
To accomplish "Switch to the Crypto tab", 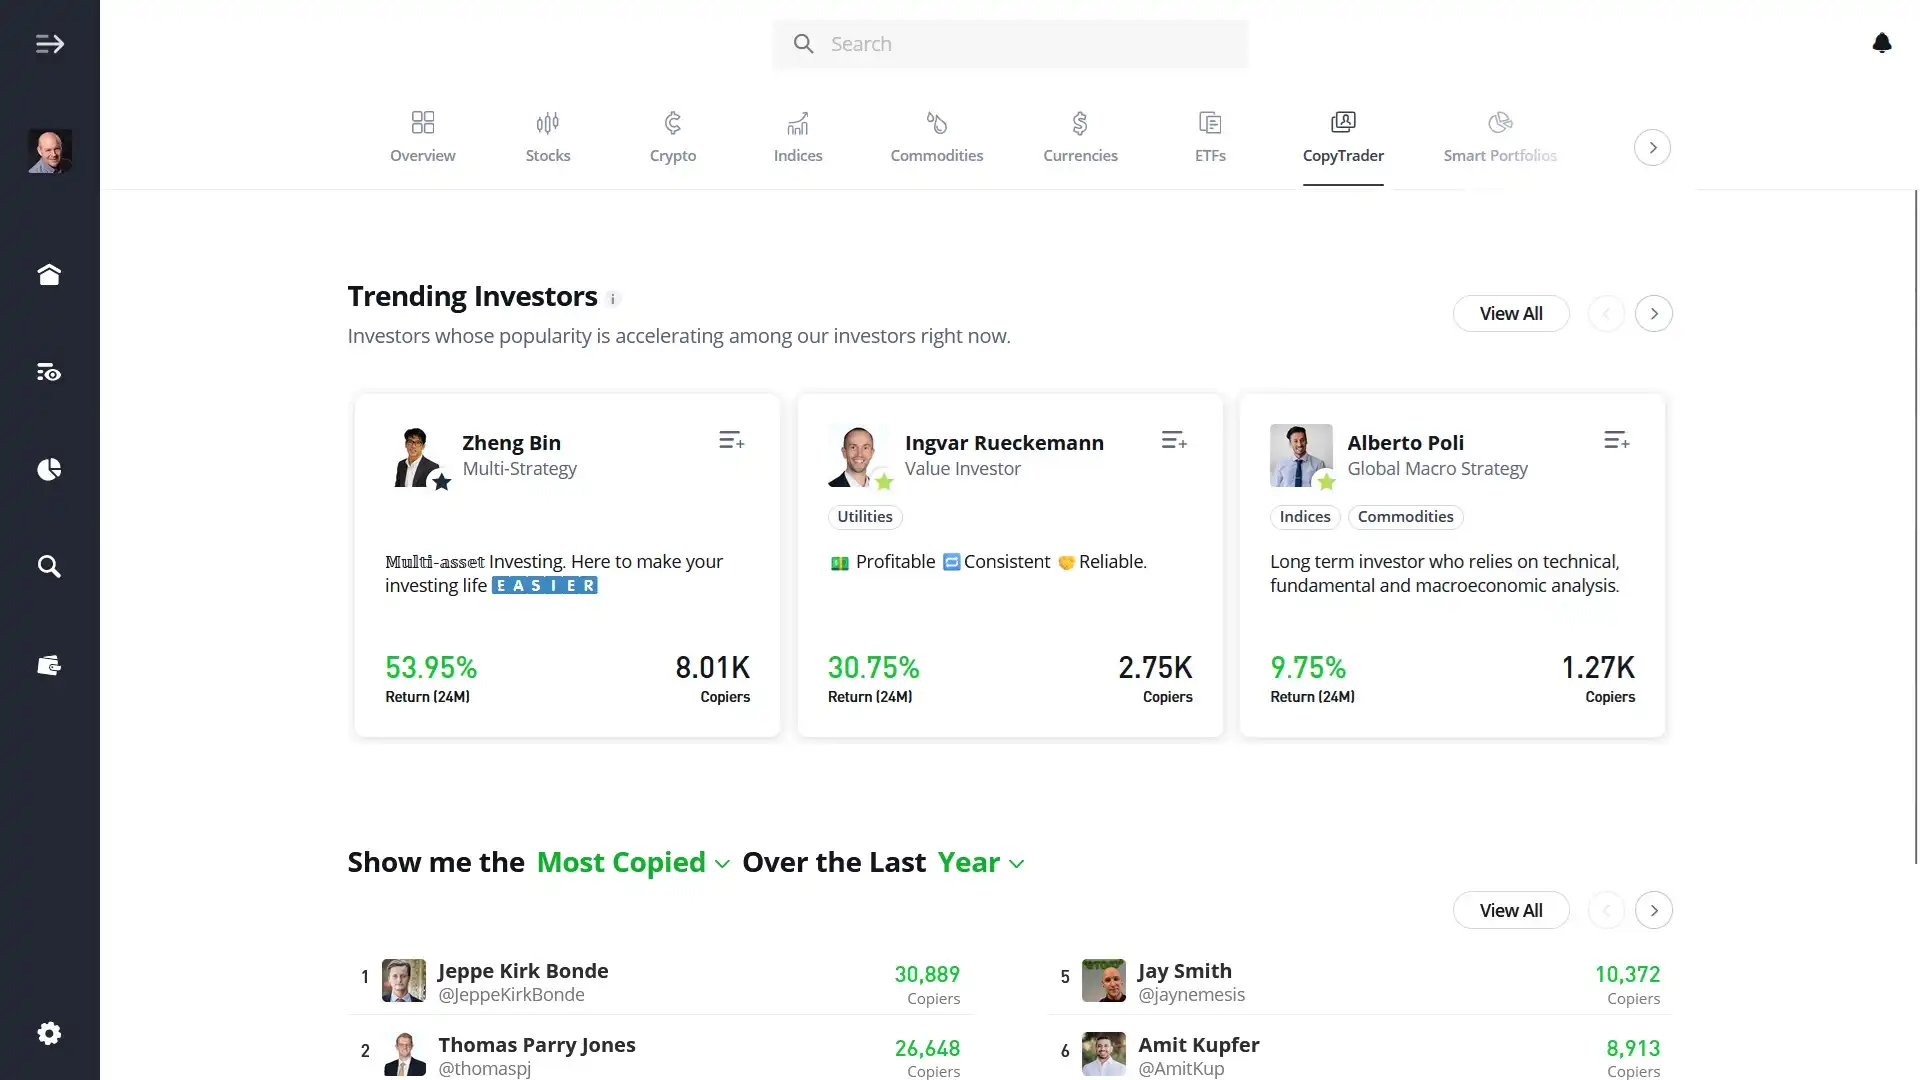I will (673, 137).
